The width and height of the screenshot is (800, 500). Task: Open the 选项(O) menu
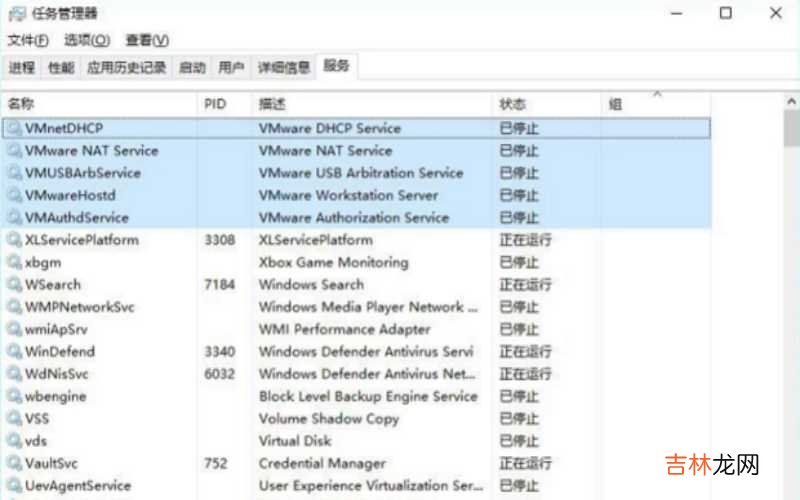(x=86, y=40)
